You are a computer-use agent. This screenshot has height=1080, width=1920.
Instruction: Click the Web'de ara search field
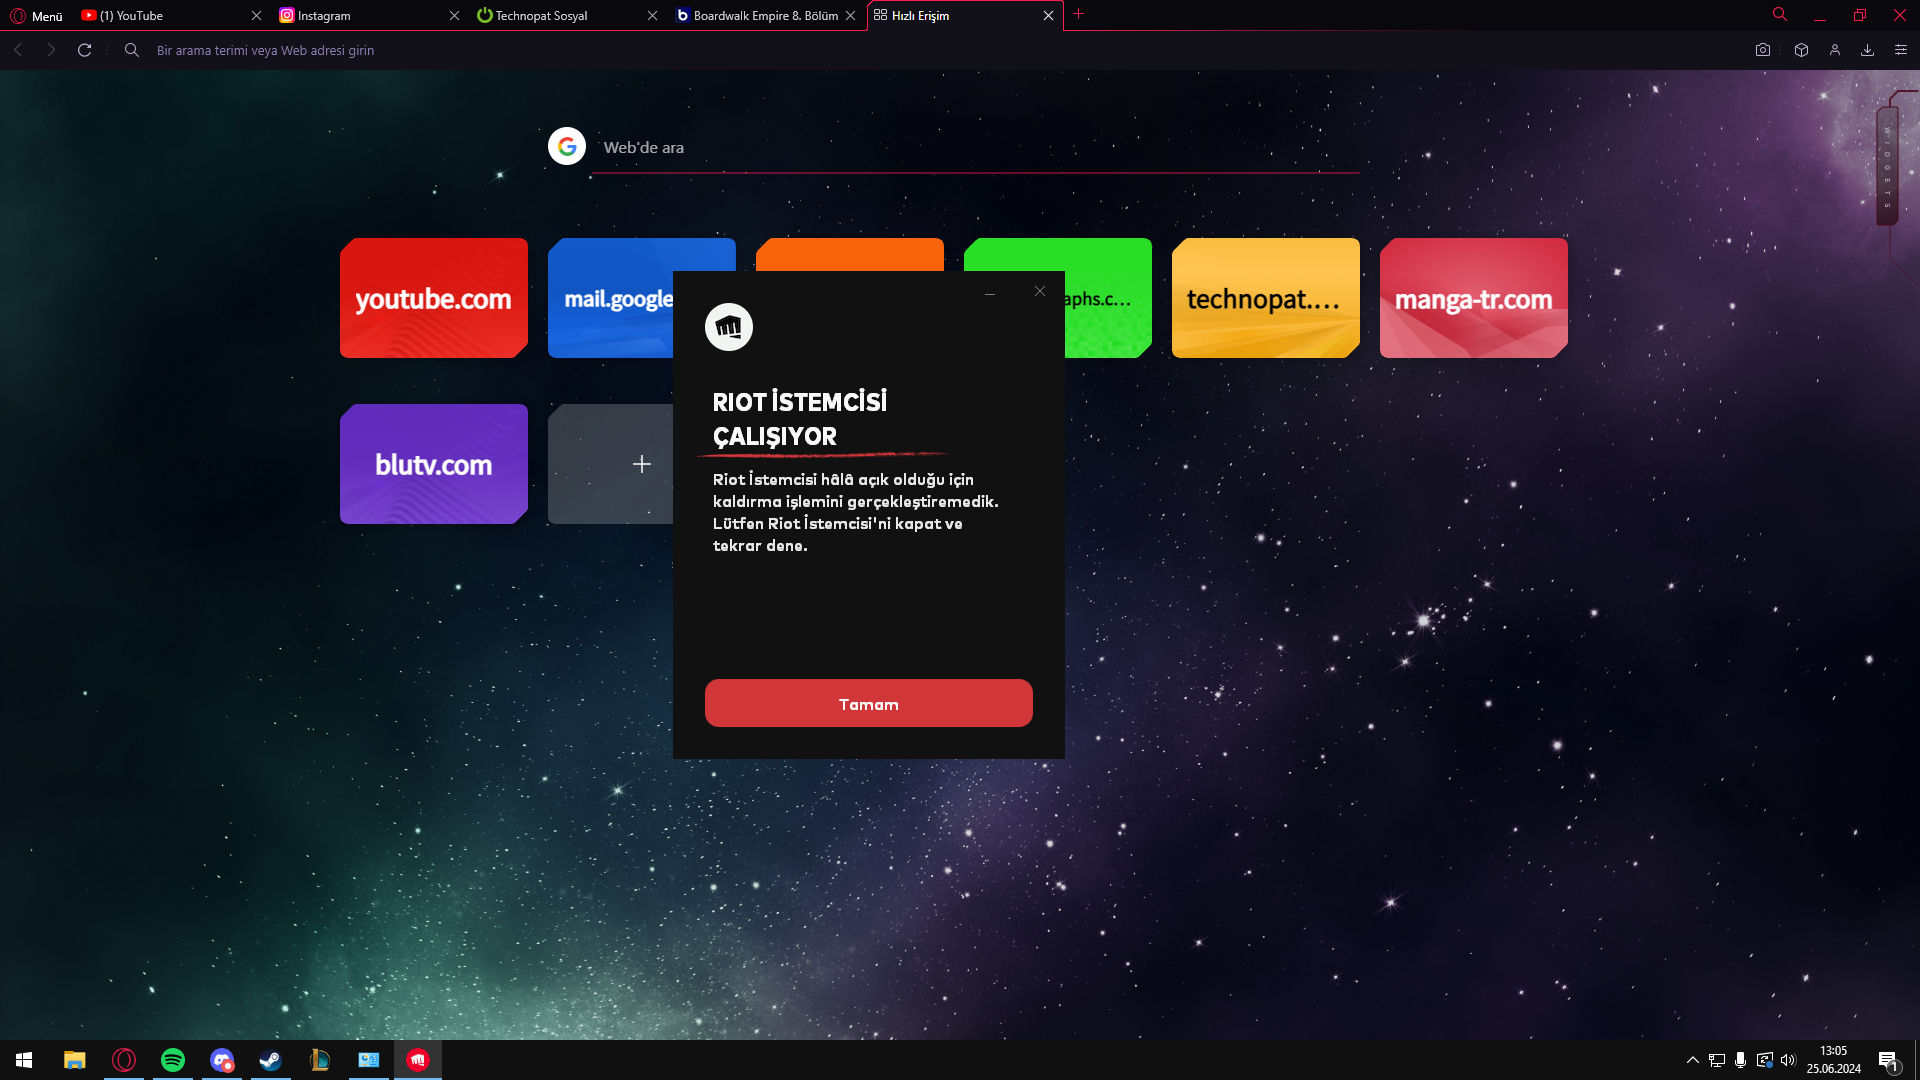click(x=975, y=148)
